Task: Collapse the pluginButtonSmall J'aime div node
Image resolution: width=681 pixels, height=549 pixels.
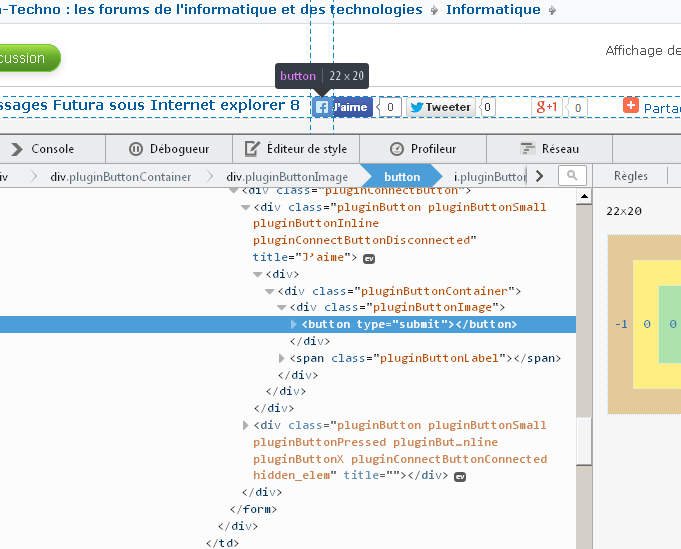Action: pyautogui.click(x=245, y=208)
